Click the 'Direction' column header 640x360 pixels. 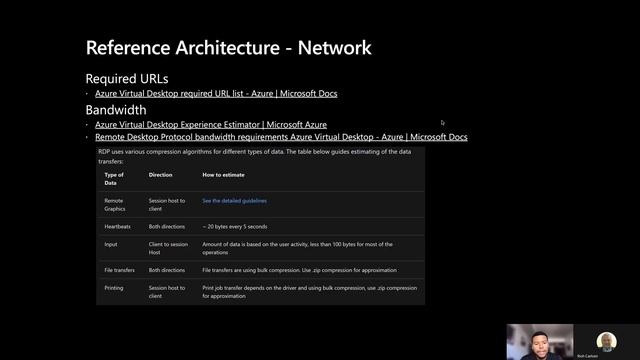160,175
